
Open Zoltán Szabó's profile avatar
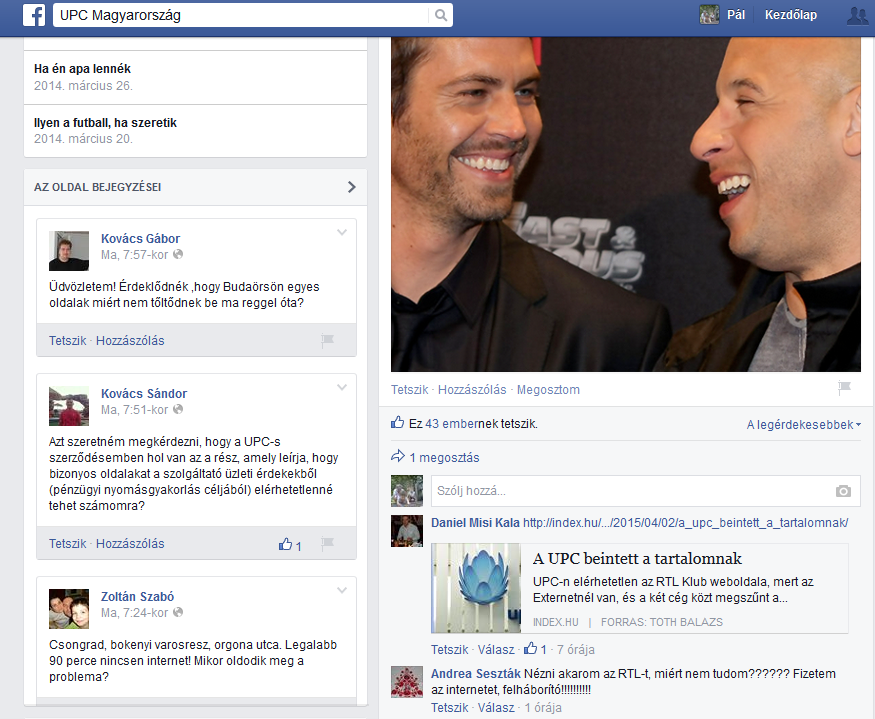coord(69,609)
